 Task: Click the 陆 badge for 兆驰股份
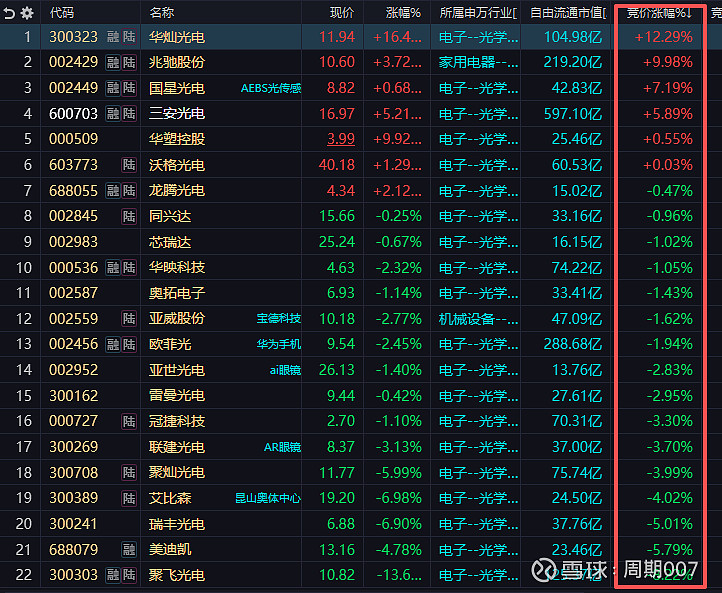129,62
